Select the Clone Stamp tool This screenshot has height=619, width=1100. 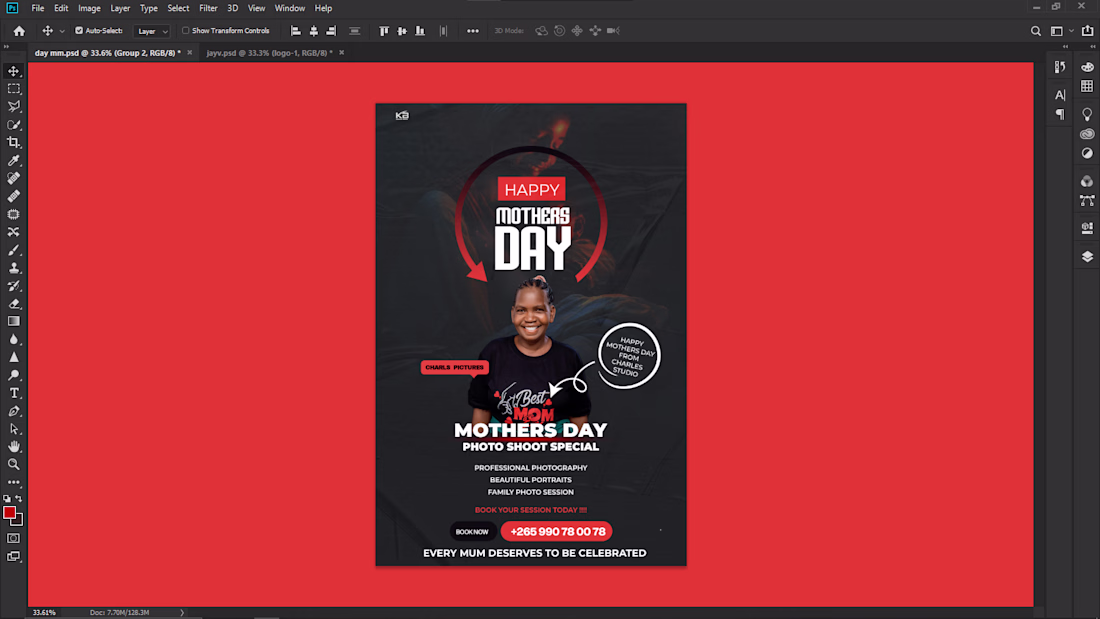13,268
